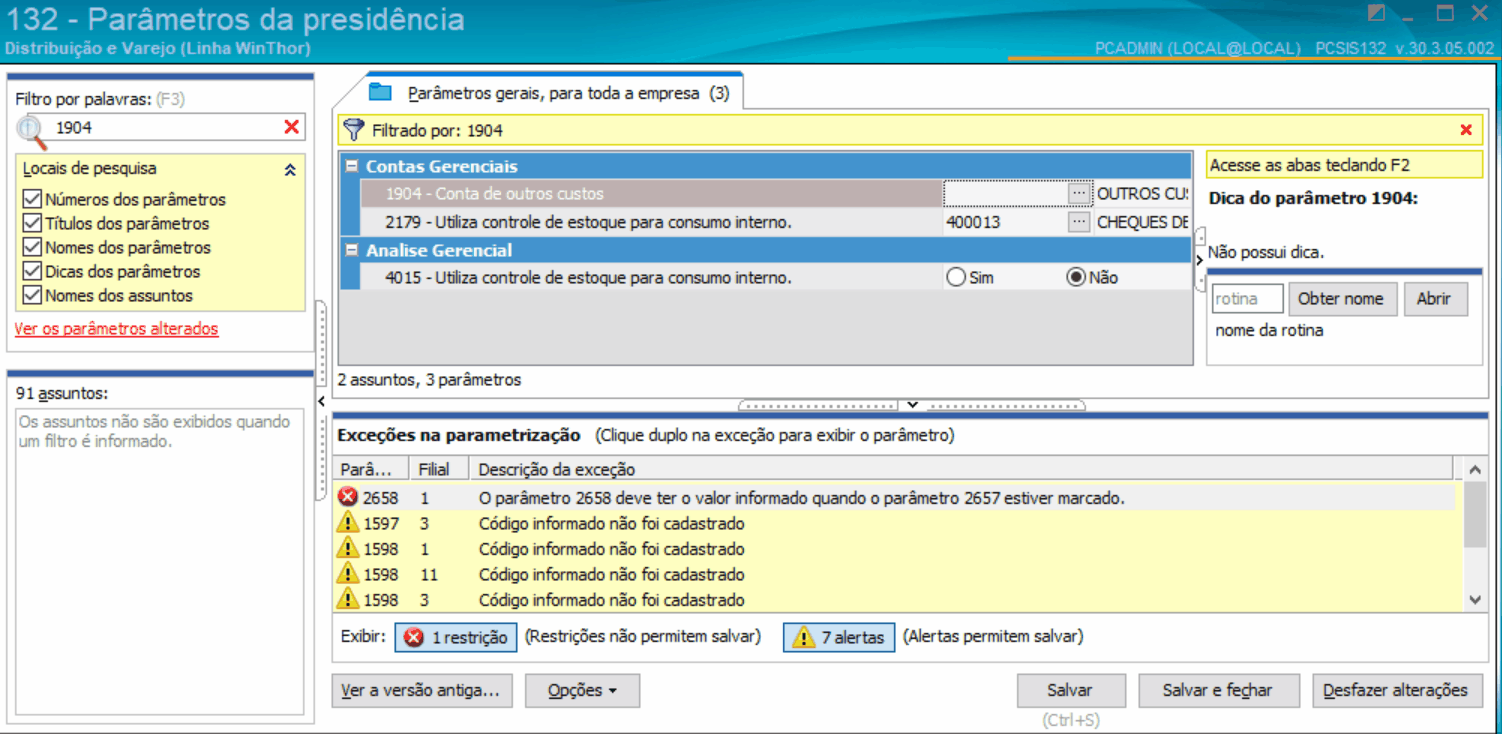This screenshot has height=734, width=1502.
Task: Click 'Ver a versão antiga...' button
Action: click(420, 690)
